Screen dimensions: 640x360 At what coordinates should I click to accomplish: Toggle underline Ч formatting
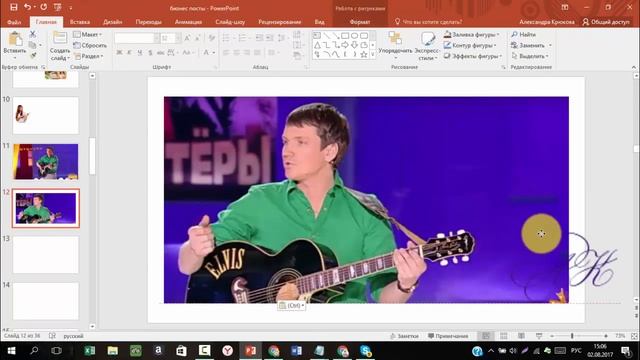(x=140, y=52)
